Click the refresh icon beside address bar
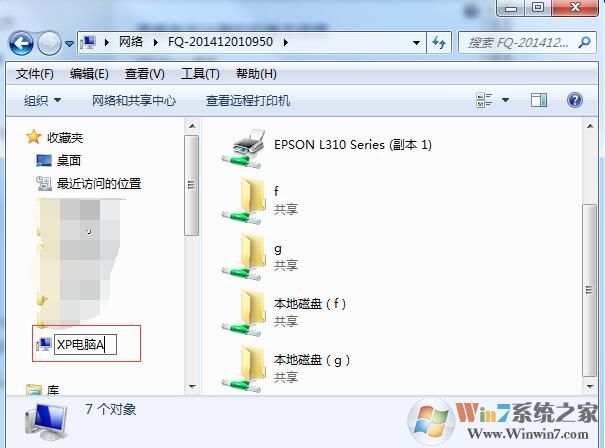Viewport: 605px width, 448px height. click(x=439, y=42)
